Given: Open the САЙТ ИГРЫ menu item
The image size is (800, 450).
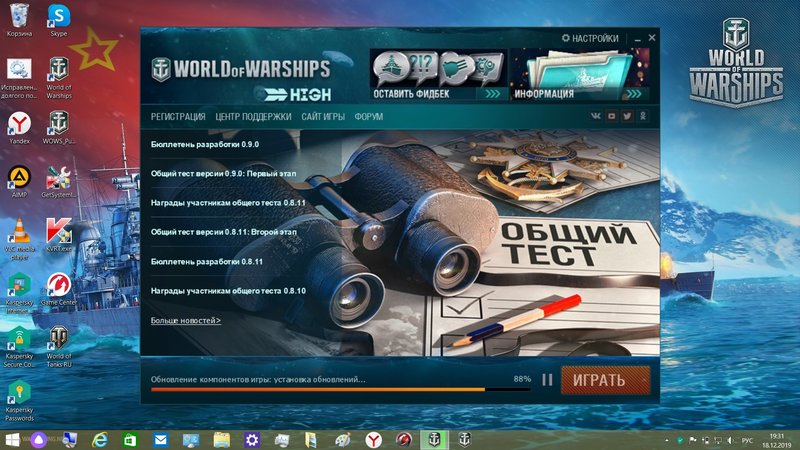Looking at the screenshot, I should point(323,117).
